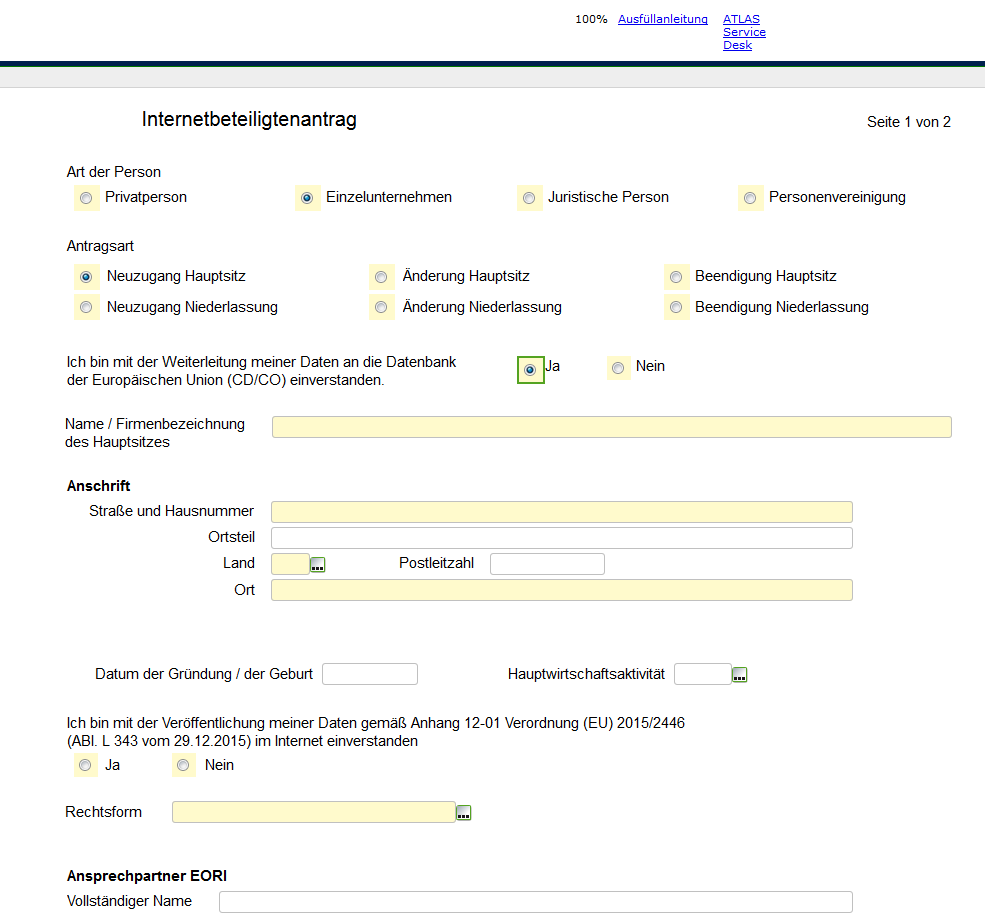Choose Personenvereinigung radio option
This screenshot has width=985, height=915.
(750, 198)
